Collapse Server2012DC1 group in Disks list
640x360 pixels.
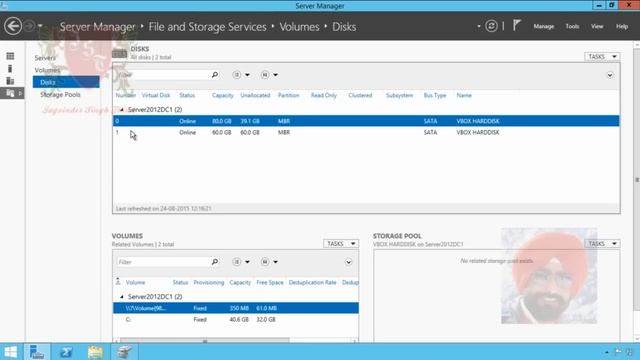[122, 110]
